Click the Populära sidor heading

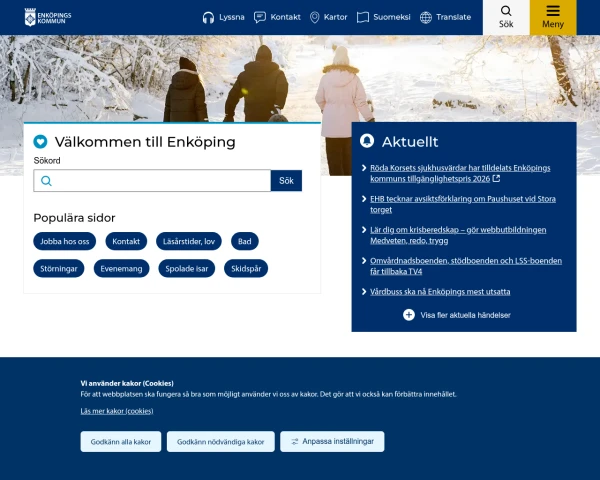[74, 218]
